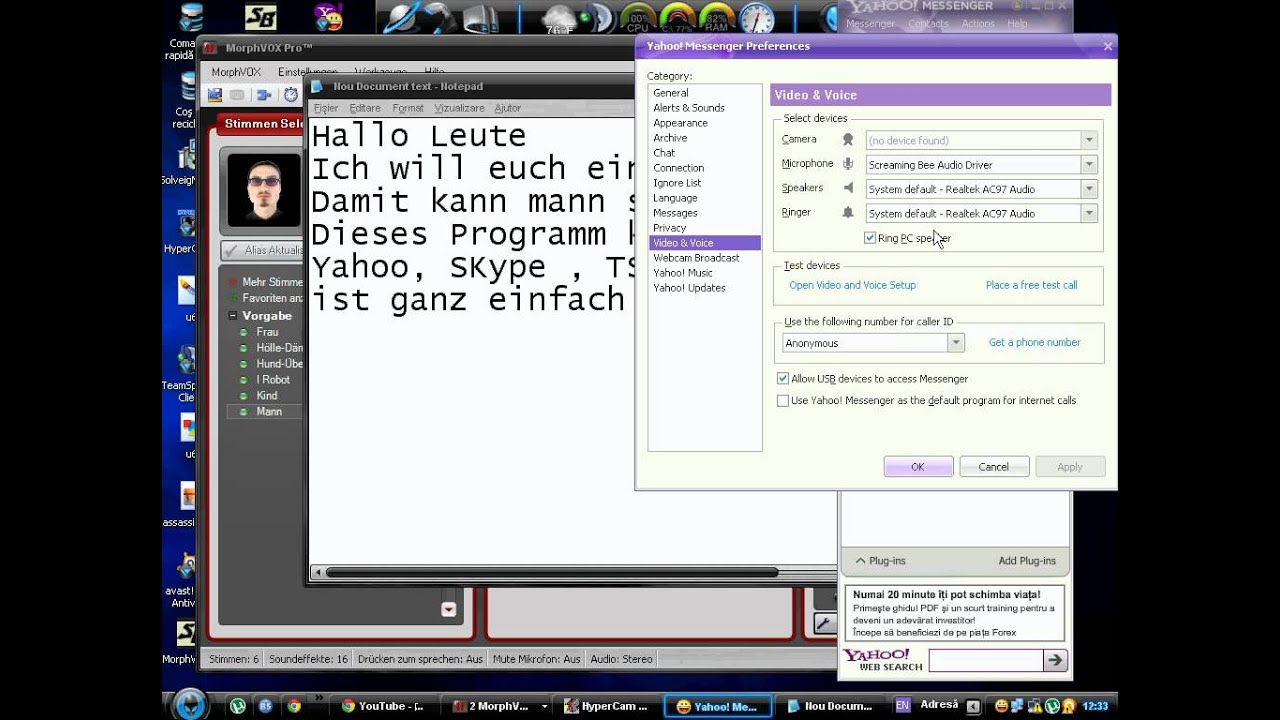Click the uTorrent quick launch icon
Image resolution: width=1280 pixels, height=720 pixels.
[238, 705]
